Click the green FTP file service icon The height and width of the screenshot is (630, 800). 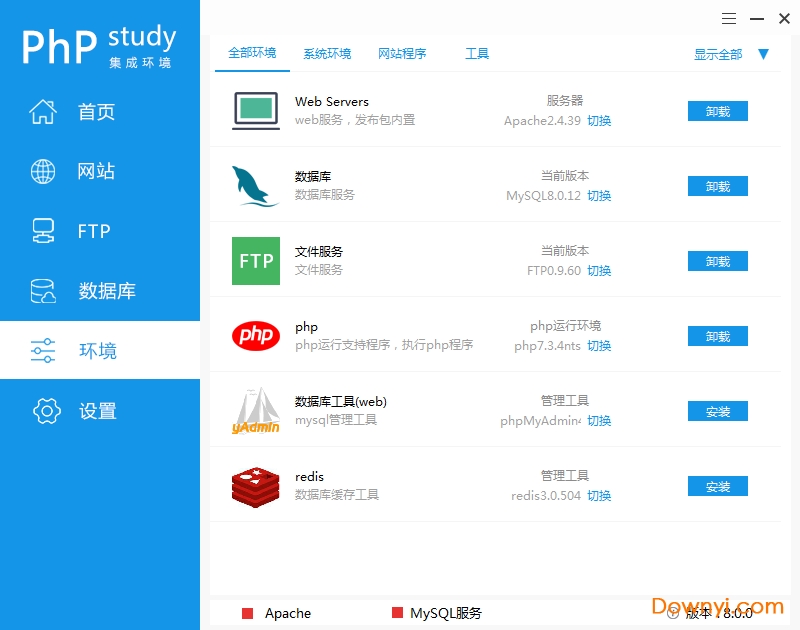(256, 261)
